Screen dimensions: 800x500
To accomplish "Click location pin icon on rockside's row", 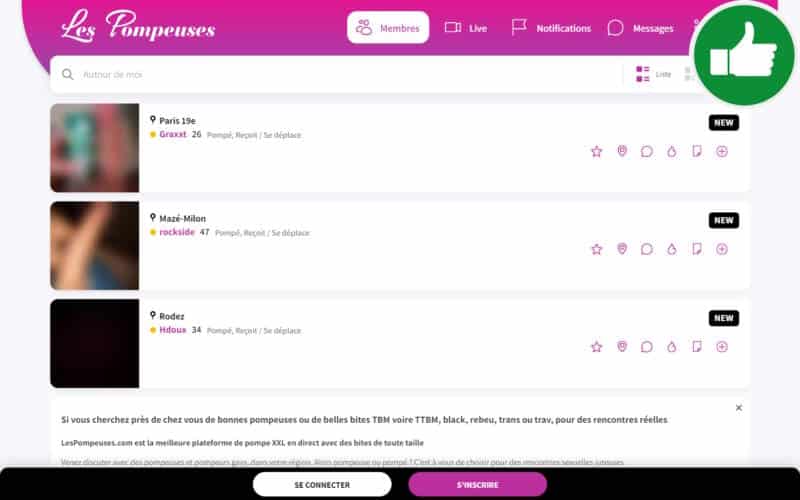I will click(x=622, y=249).
